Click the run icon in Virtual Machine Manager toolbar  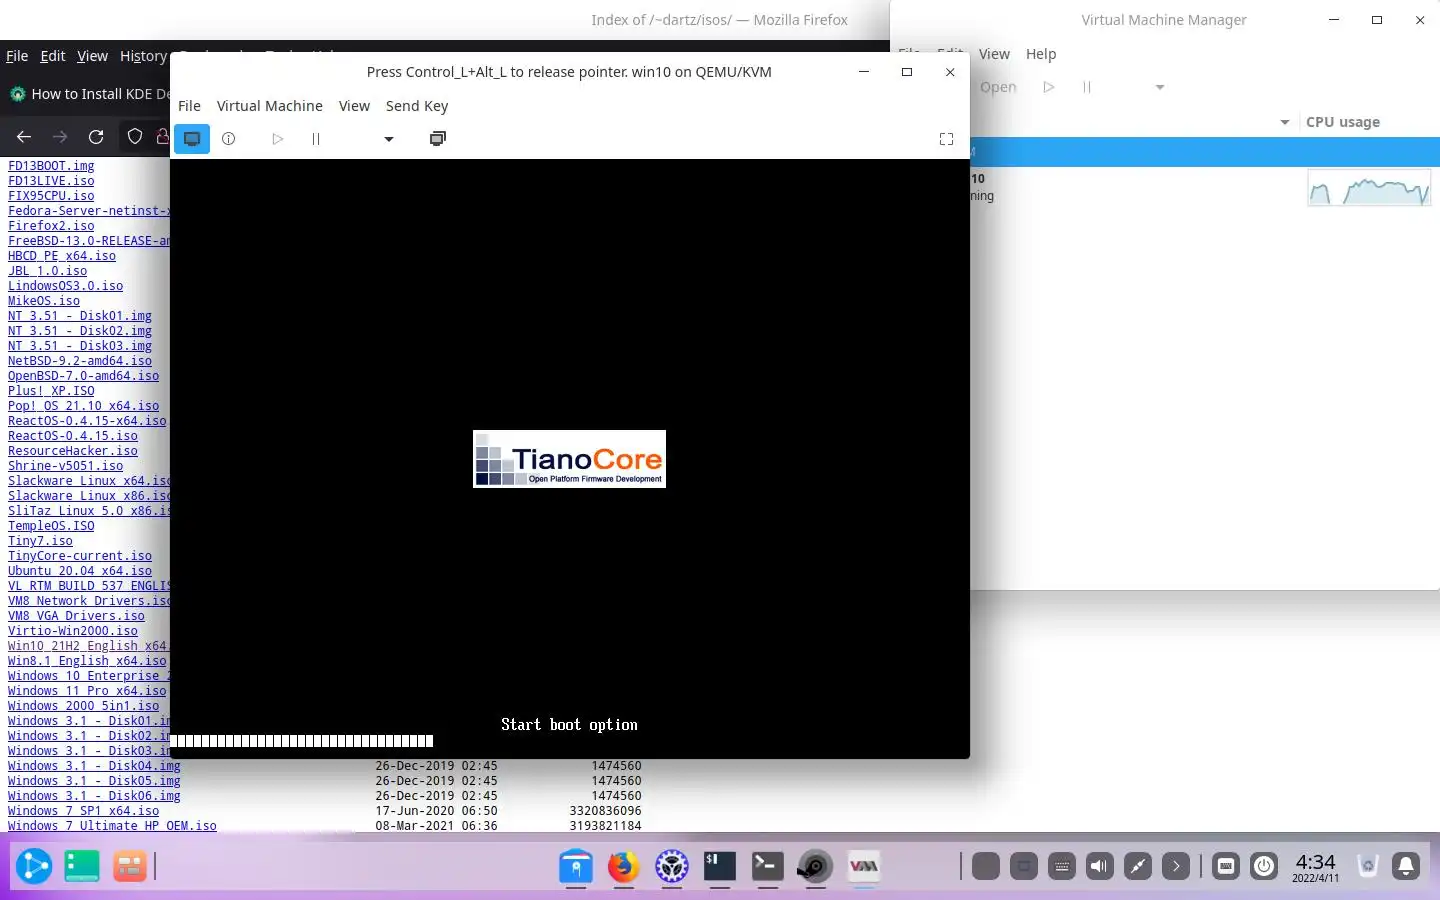pos(1048,87)
